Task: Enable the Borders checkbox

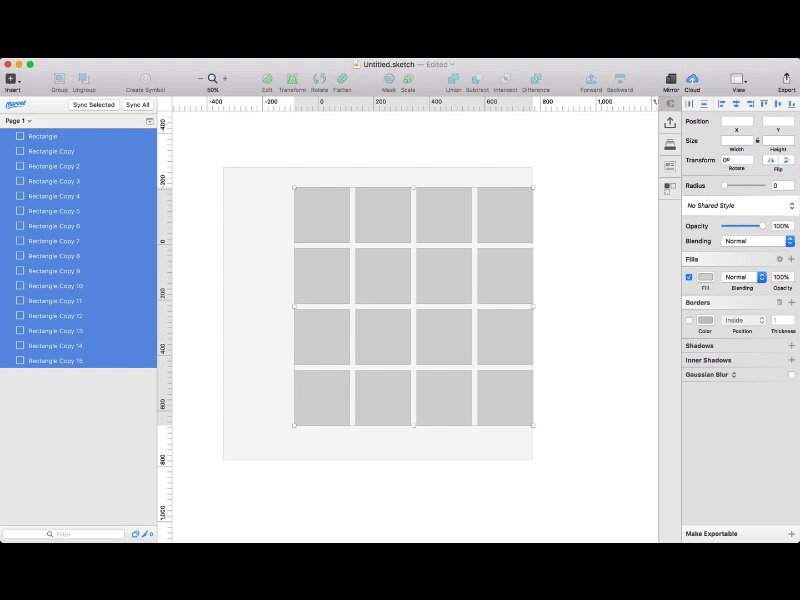Action: click(x=689, y=320)
